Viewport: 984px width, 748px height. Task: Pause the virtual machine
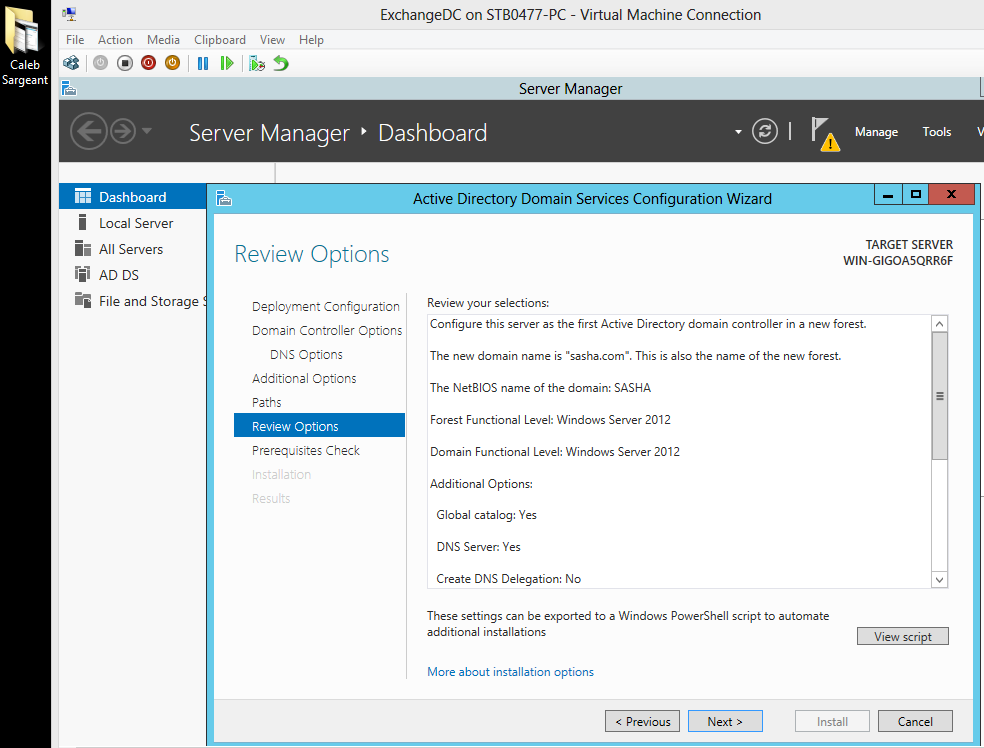pos(203,63)
